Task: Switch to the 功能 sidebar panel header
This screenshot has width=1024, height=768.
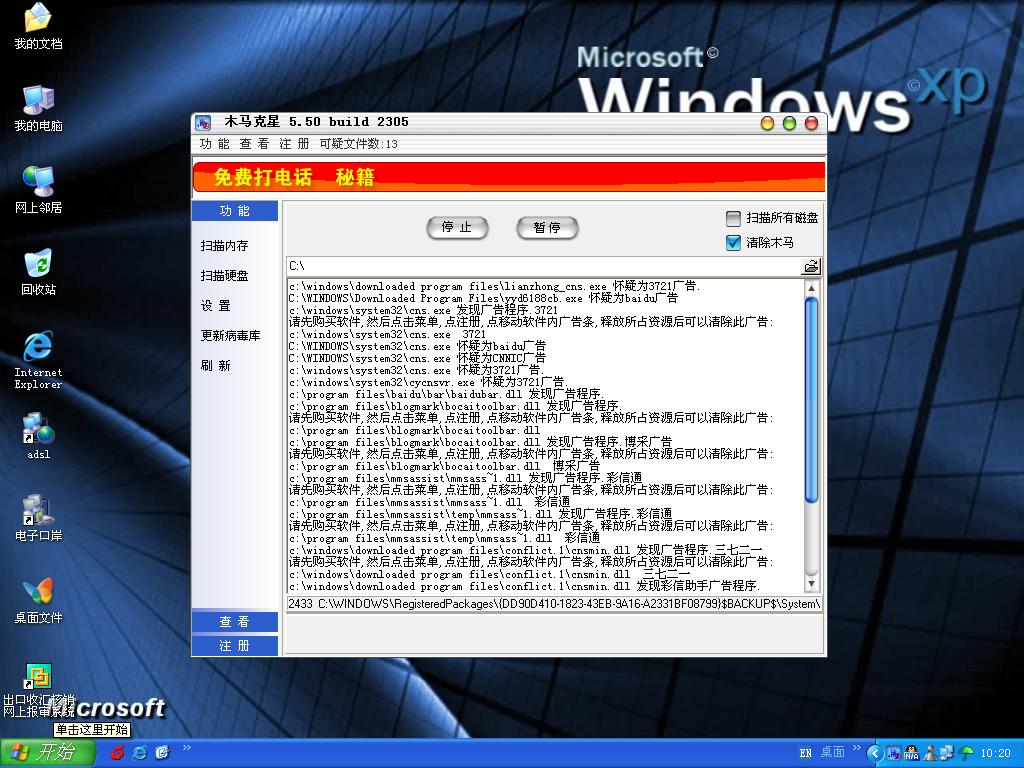Action: point(235,211)
